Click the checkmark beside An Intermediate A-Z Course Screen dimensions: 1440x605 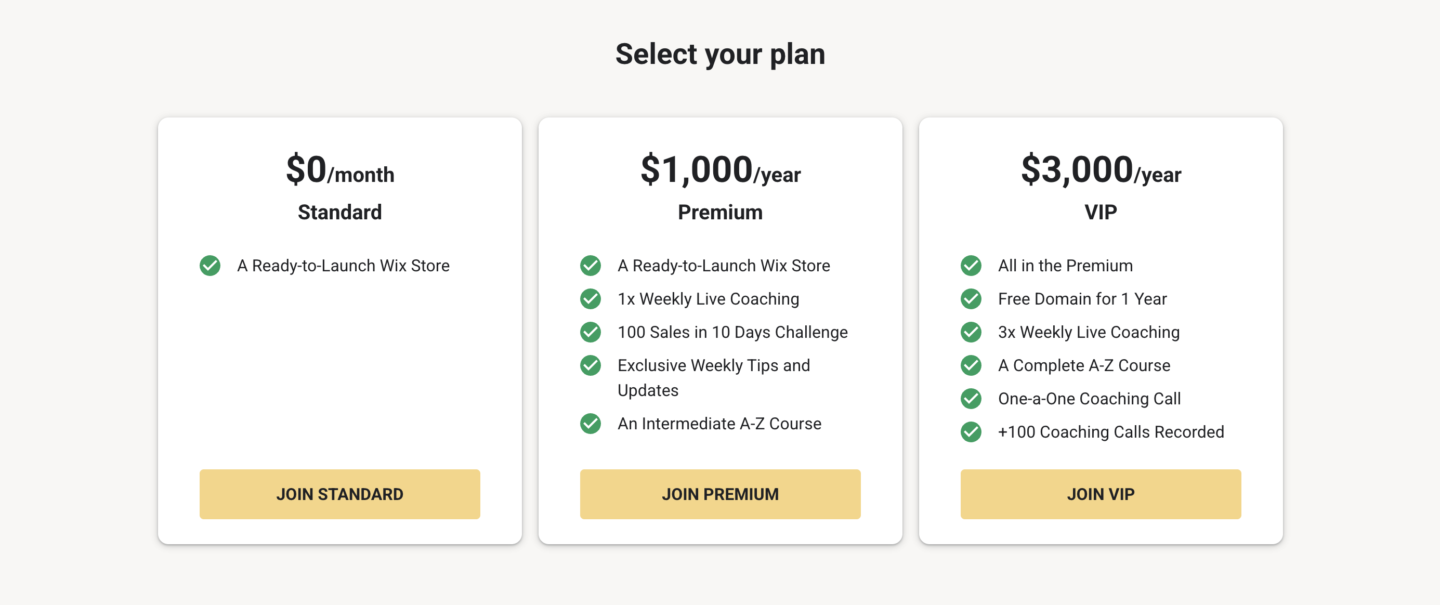pos(591,424)
